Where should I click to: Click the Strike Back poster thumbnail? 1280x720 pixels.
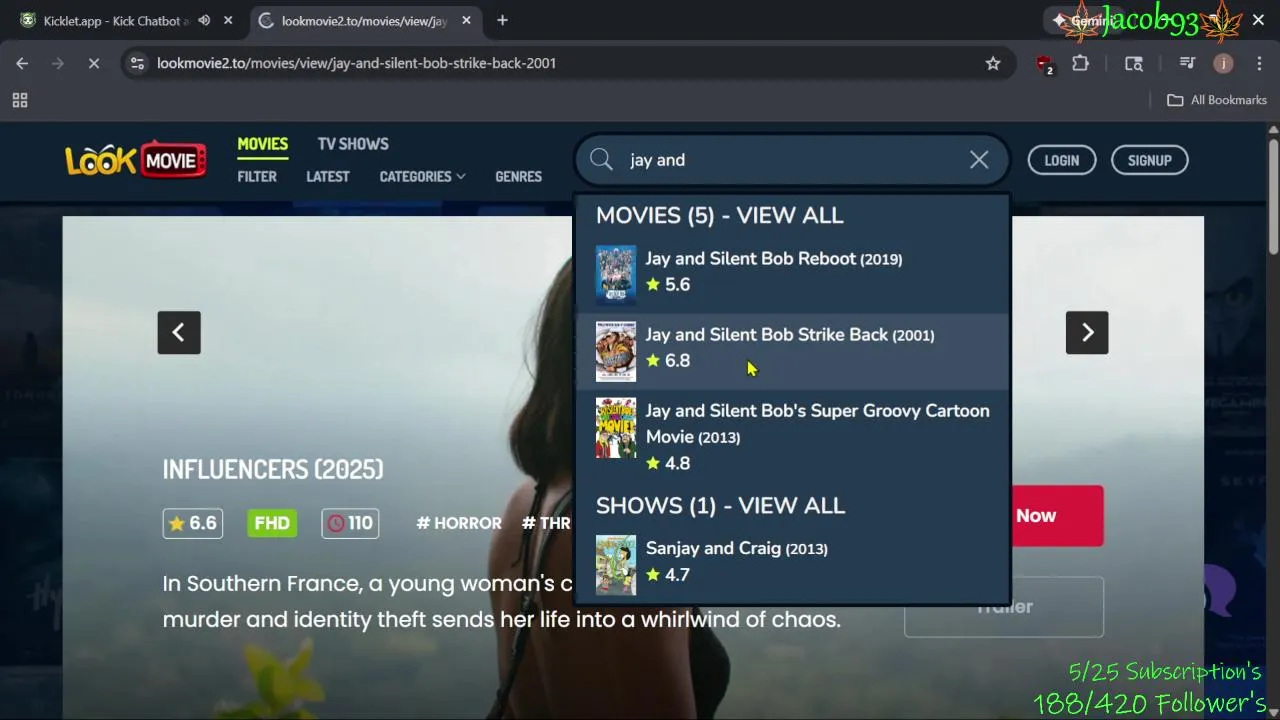616,351
